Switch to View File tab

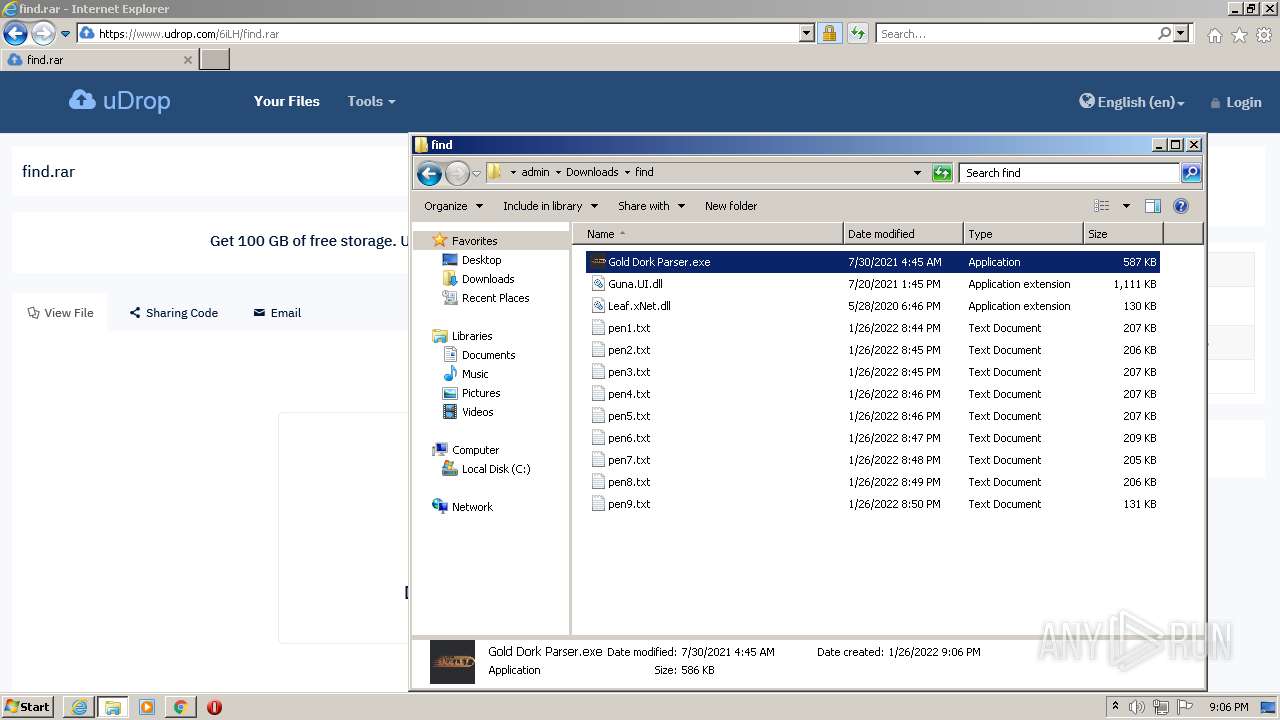[x=60, y=313]
